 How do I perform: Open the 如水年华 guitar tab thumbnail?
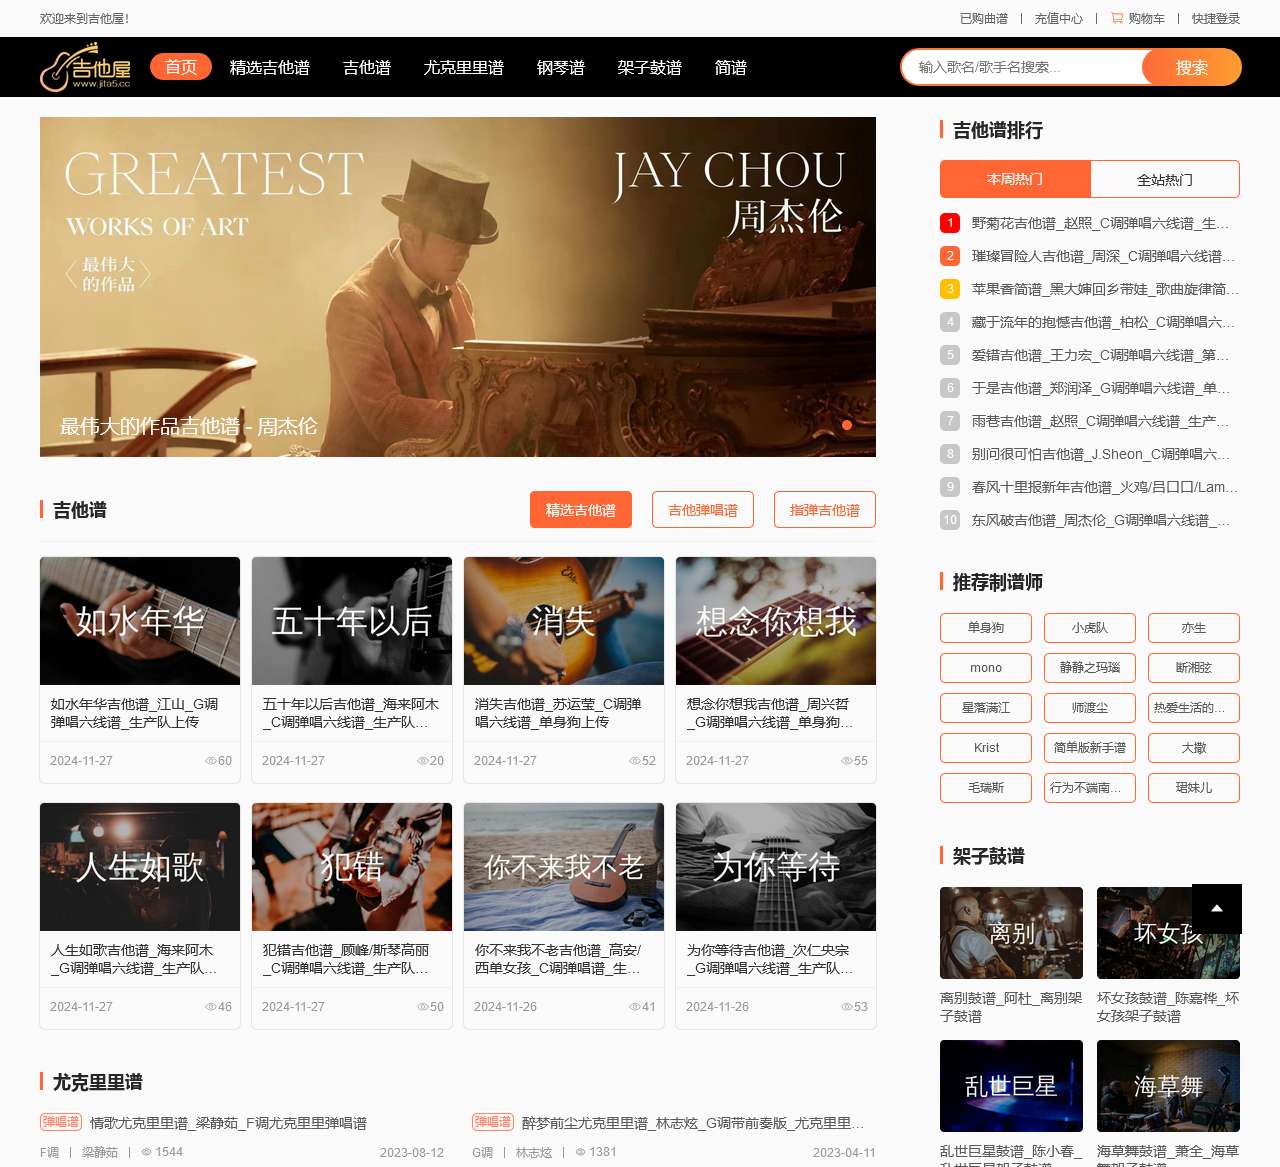[140, 621]
